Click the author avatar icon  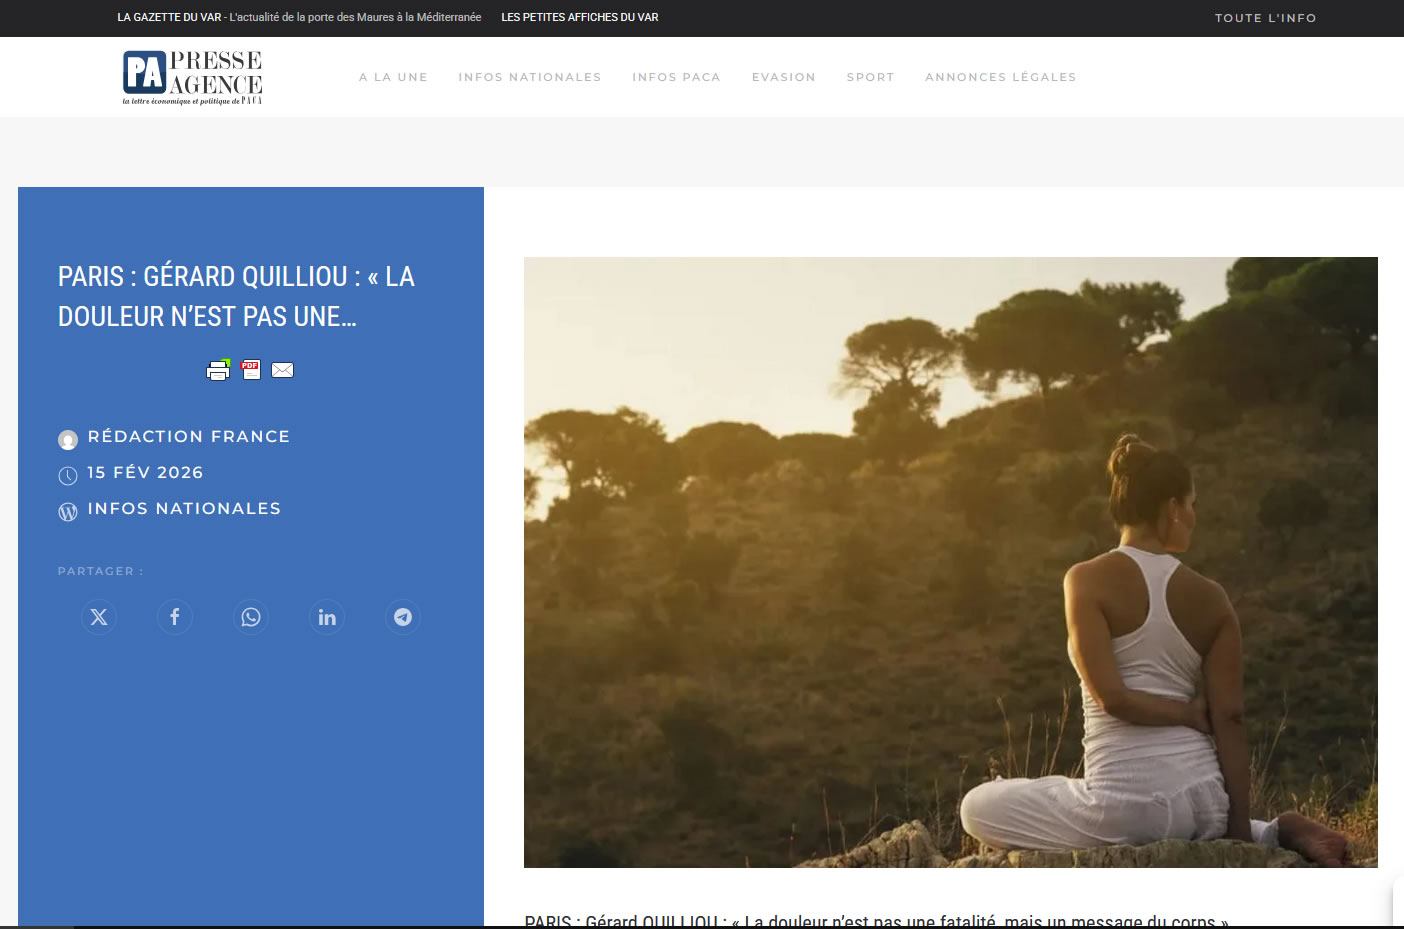click(x=67, y=439)
